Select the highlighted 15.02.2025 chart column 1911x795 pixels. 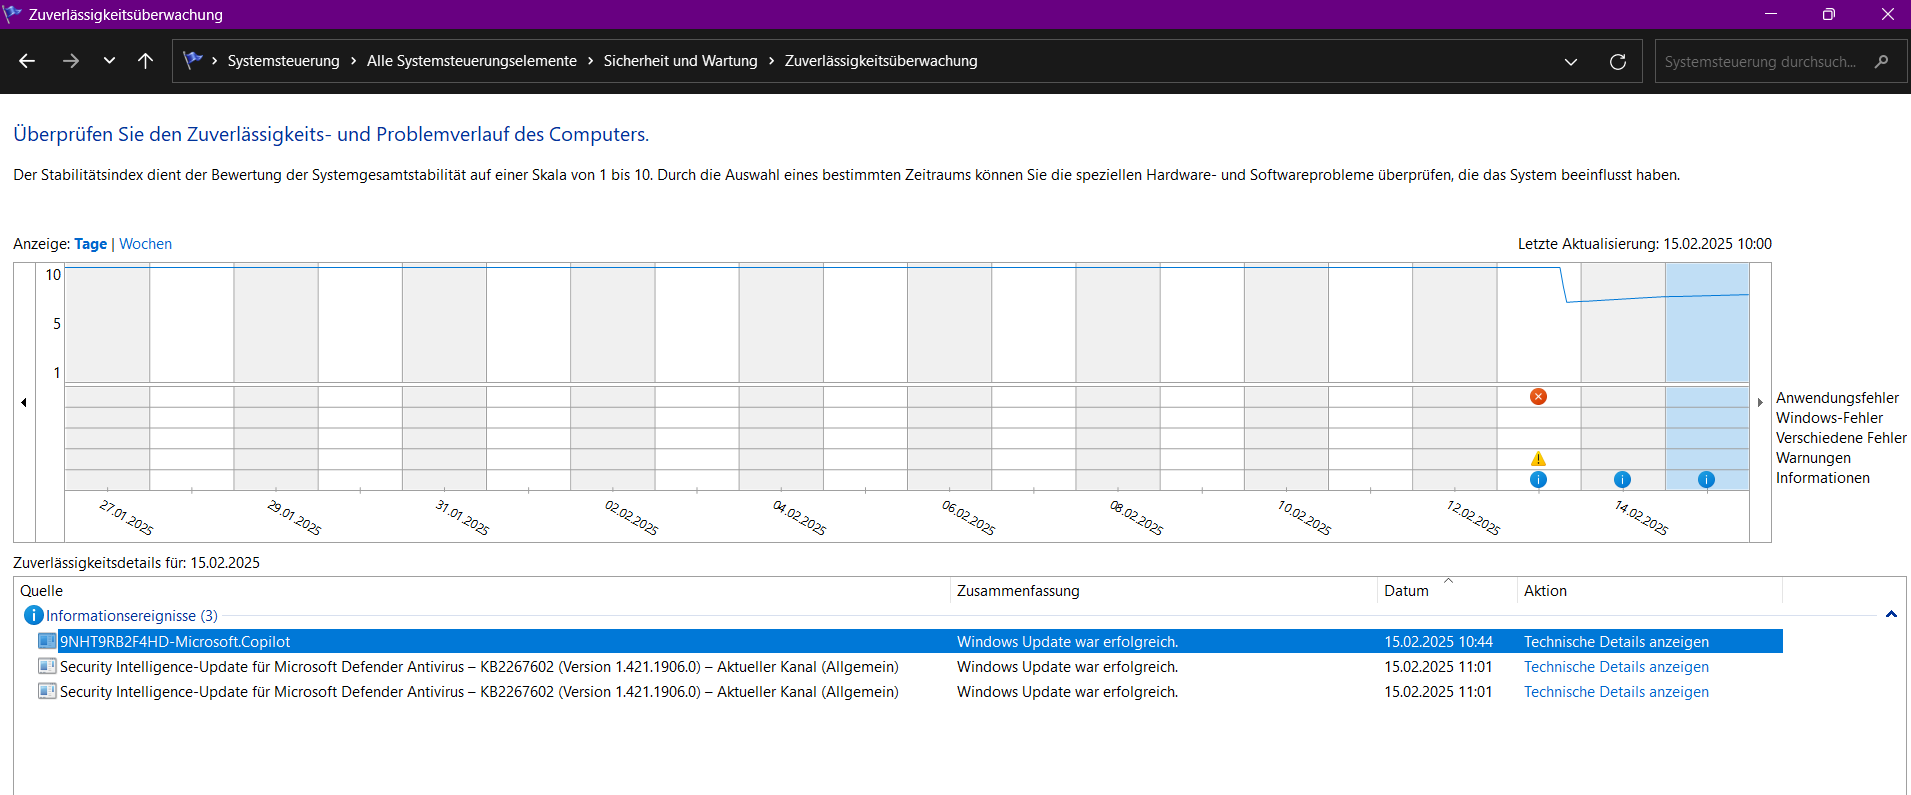[1707, 376]
